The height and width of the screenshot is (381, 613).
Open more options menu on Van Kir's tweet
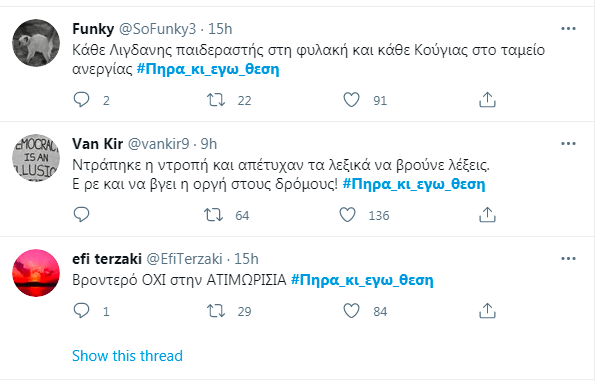click(568, 144)
